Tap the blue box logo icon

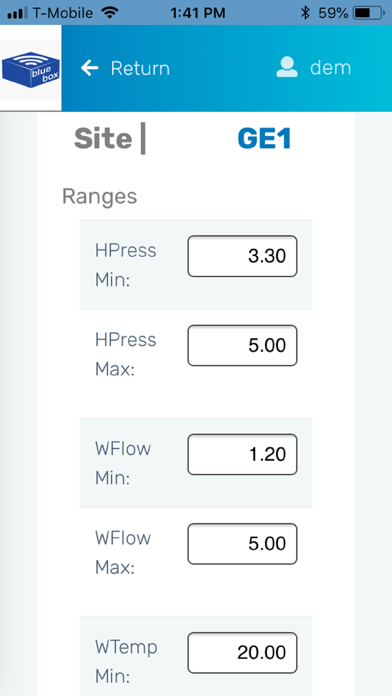tap(31, 70)
